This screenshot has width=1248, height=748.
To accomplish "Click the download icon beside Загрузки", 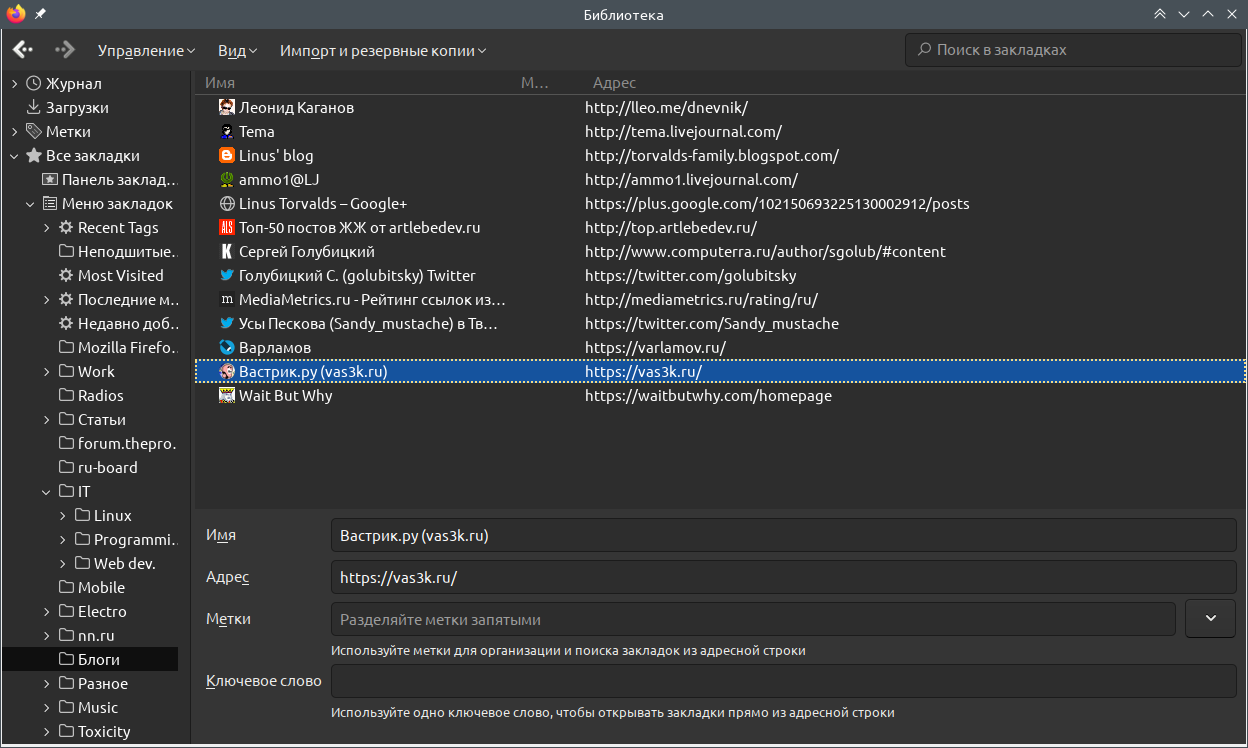I will coord(34,107).
